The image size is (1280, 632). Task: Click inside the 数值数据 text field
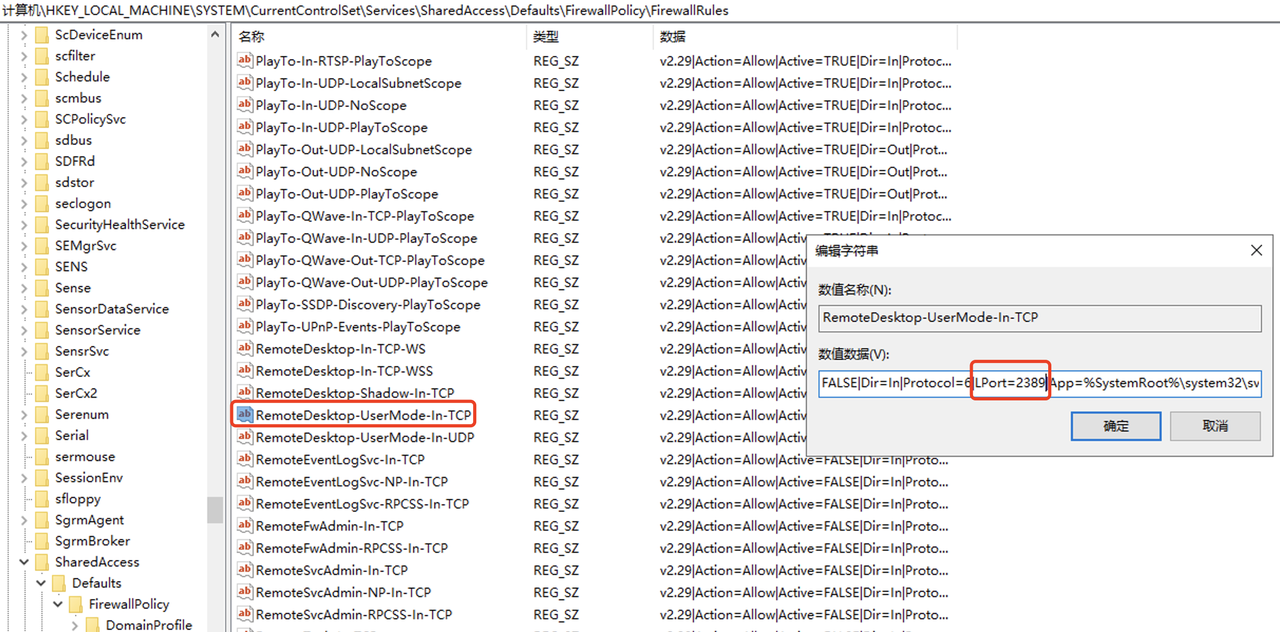point(1040,383)
